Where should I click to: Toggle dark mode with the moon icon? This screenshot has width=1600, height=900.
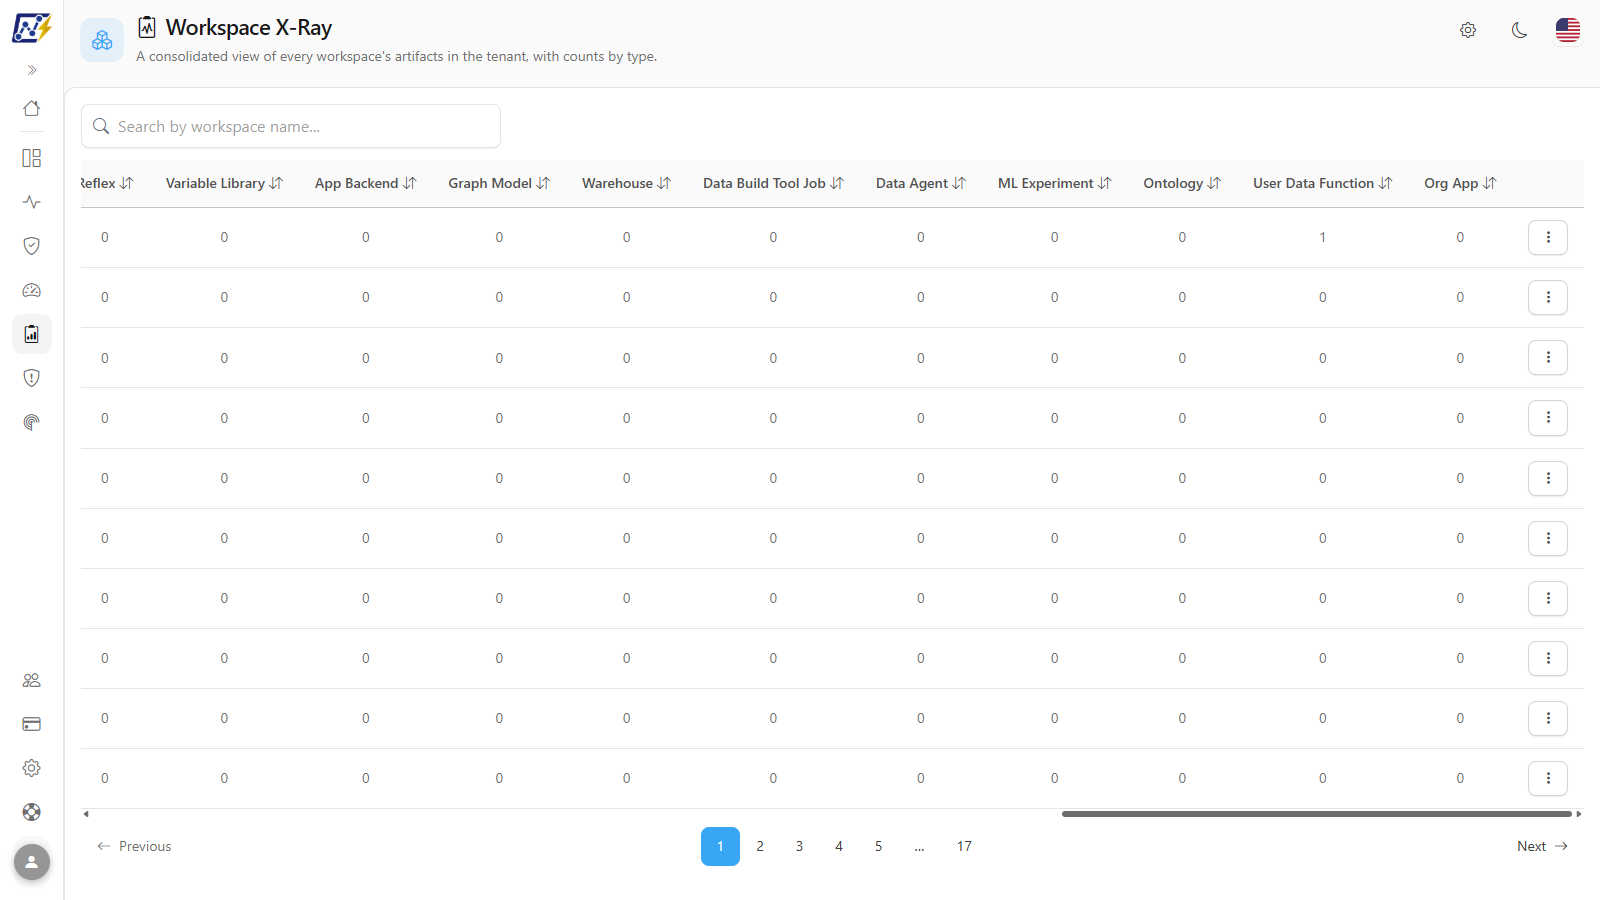click(1520, 30)
